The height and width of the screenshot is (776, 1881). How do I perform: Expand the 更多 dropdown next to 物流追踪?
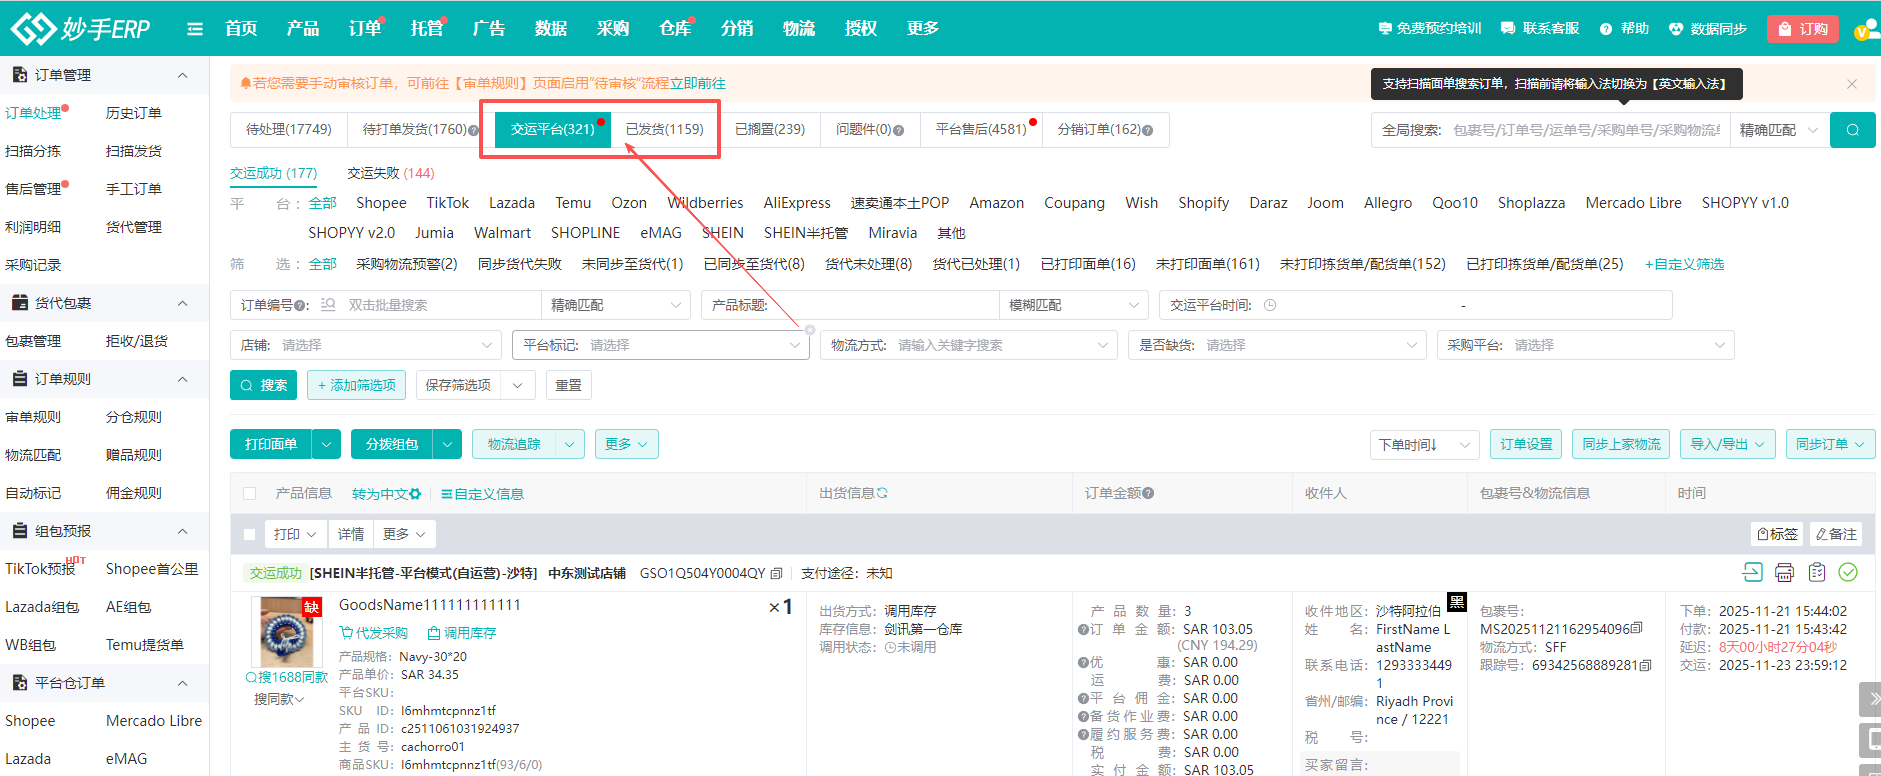point(627,444)
